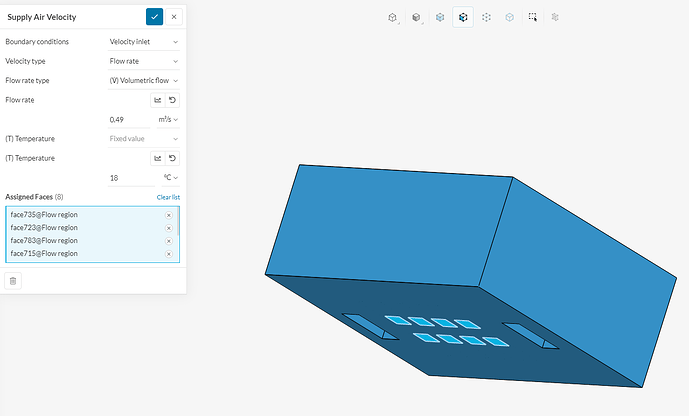Image resolution: width=689 pixels, height=416 pixels.
Task: Expand the Velocity type dropdown
Action: click(144, 61)
